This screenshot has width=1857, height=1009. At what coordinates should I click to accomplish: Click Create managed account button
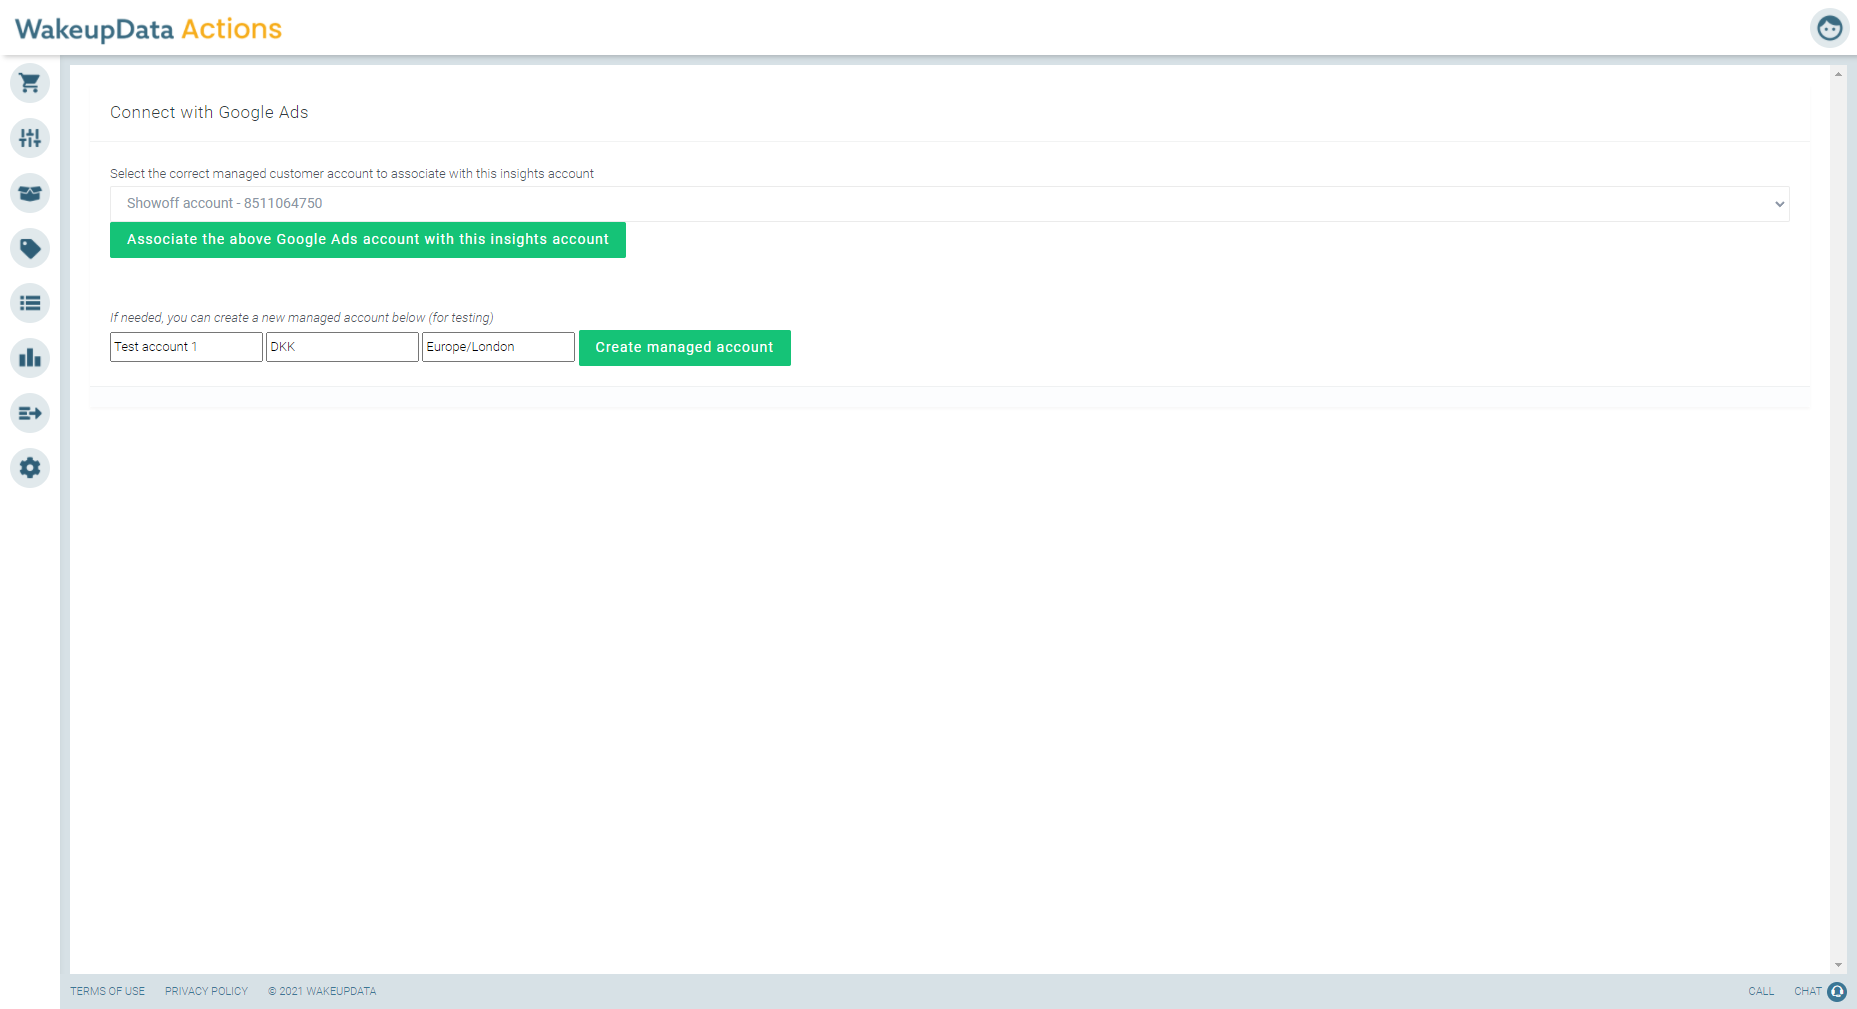[x=685, y=348]
